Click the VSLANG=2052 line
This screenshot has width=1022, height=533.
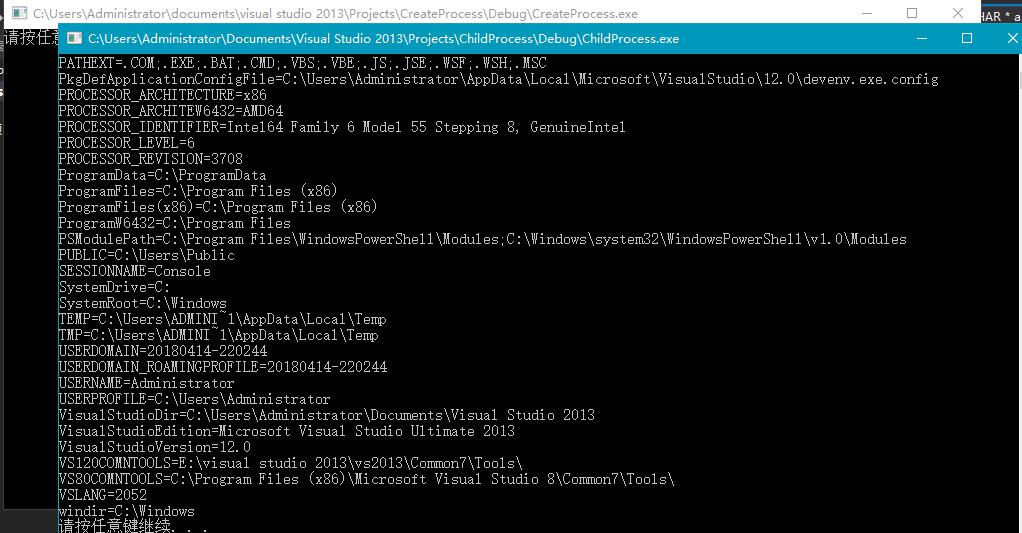pyautogui.click(x=103, y=495)
